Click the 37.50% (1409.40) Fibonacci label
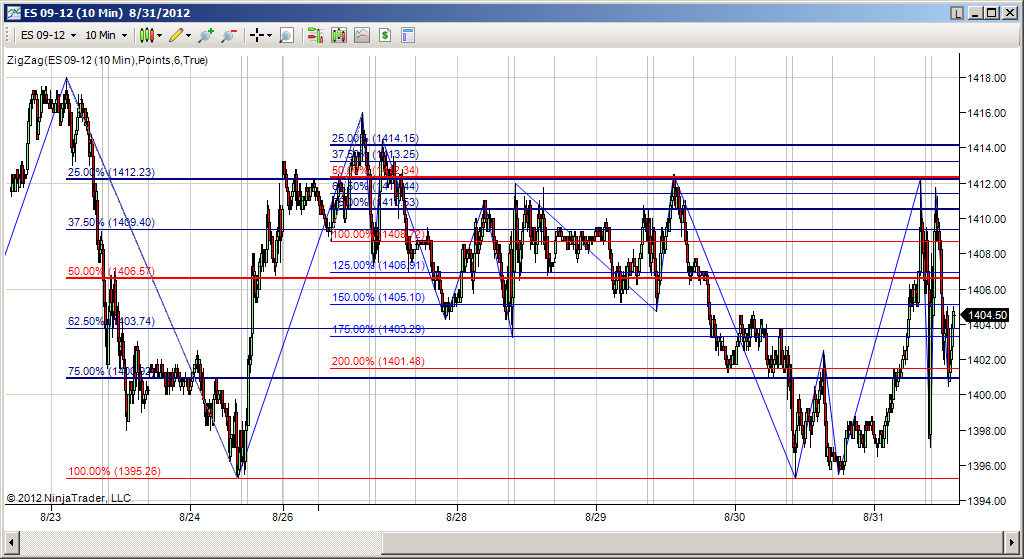The image size is (1024, 559). [x=111, y=223]
